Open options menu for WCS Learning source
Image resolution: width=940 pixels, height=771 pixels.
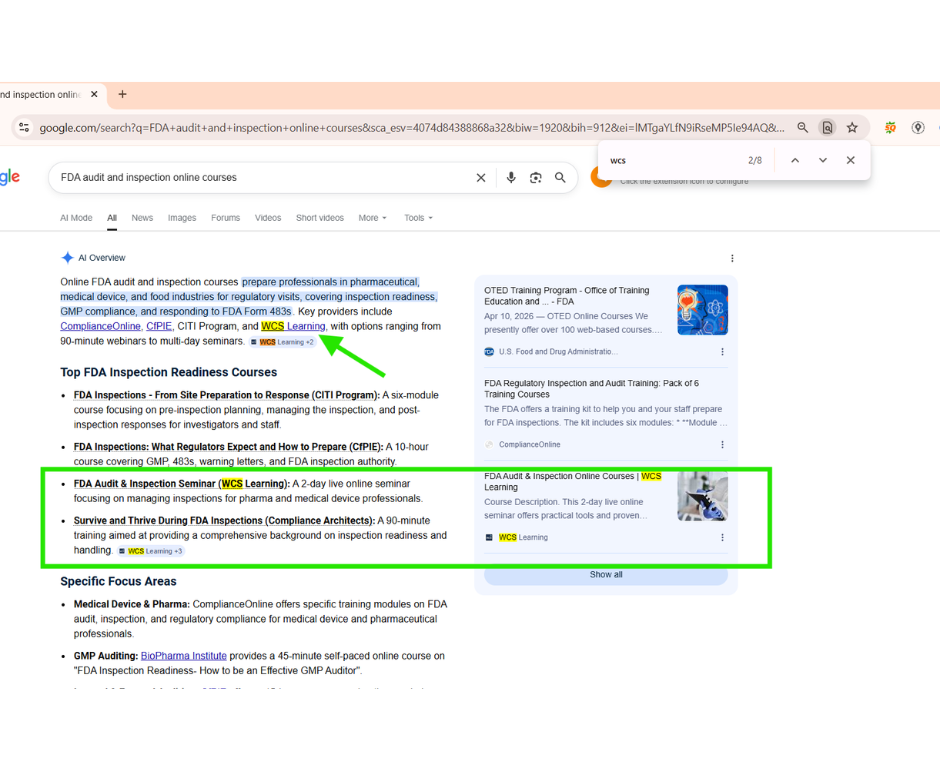click(x=722, y=538)
